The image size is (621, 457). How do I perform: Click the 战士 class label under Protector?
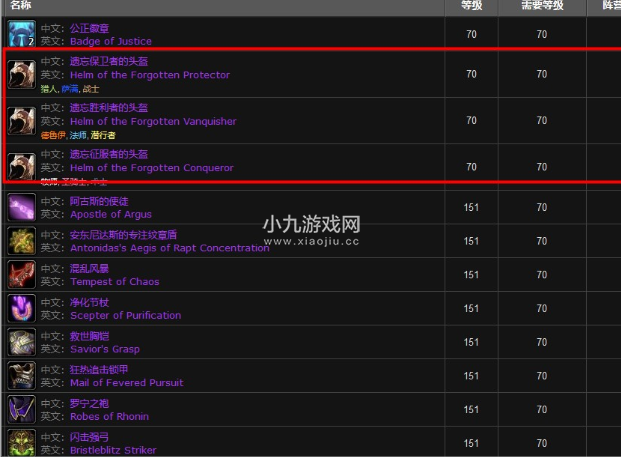91,89
